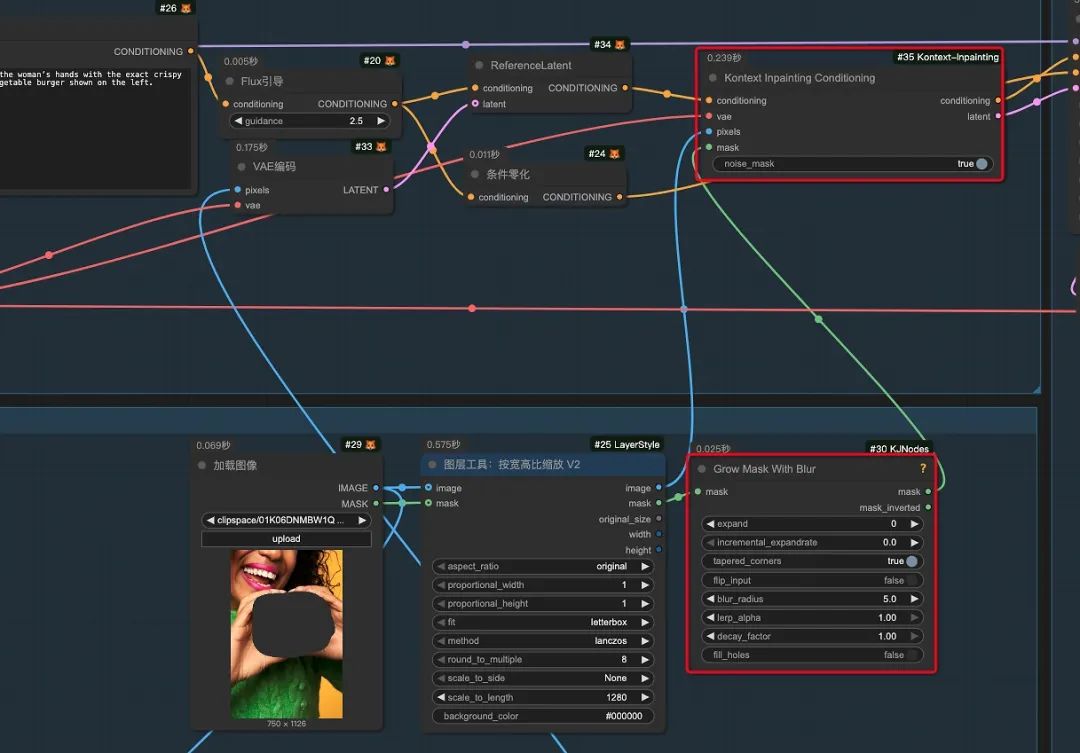Click the help question mark on Grow Mask With Blur
1080x753 pixels.
[x=922, y=468]
